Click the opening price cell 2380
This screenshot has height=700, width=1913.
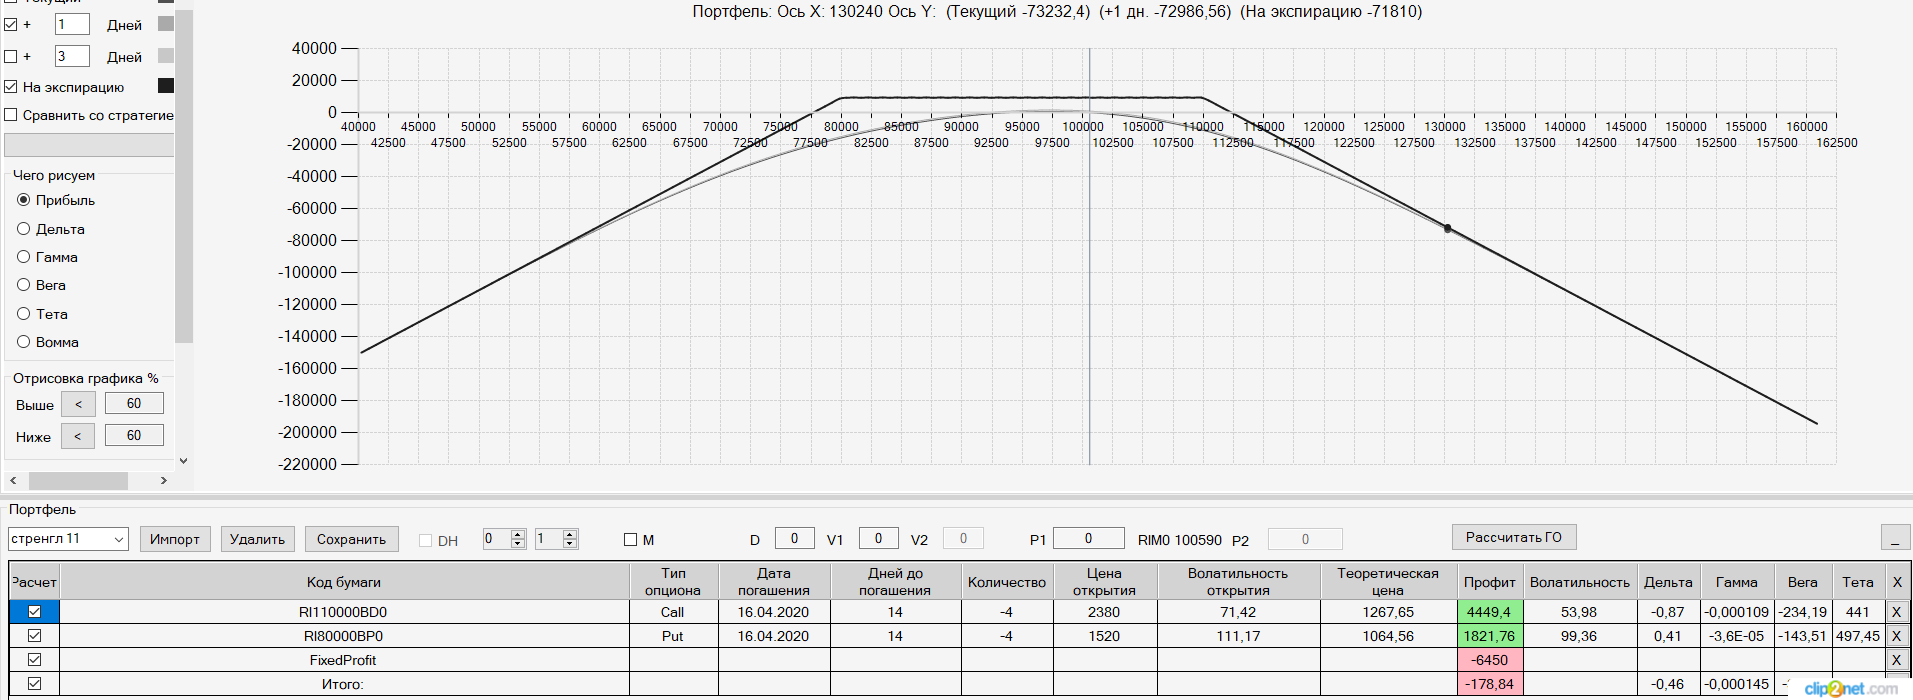tap(1104, 612)
